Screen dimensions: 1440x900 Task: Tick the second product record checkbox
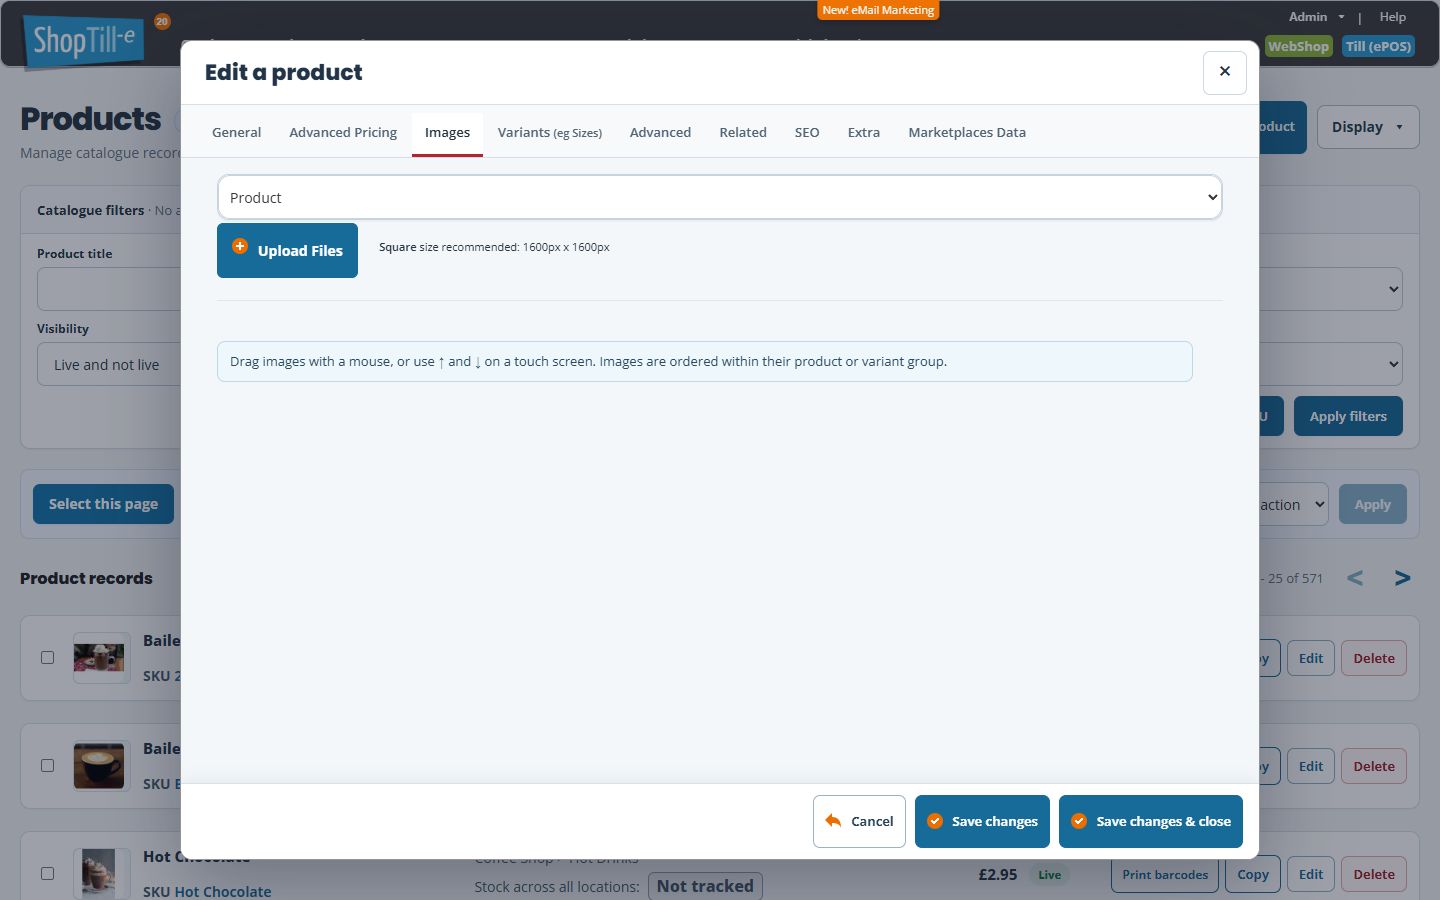tap(47, 766)
